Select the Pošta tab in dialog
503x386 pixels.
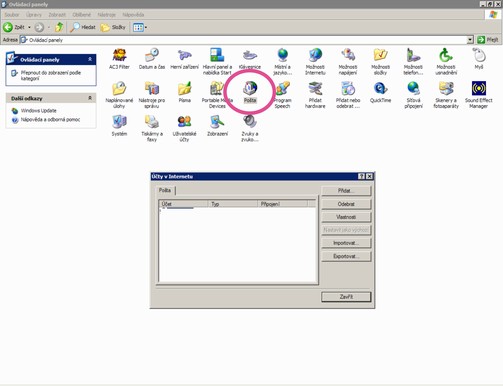(165, 190)
